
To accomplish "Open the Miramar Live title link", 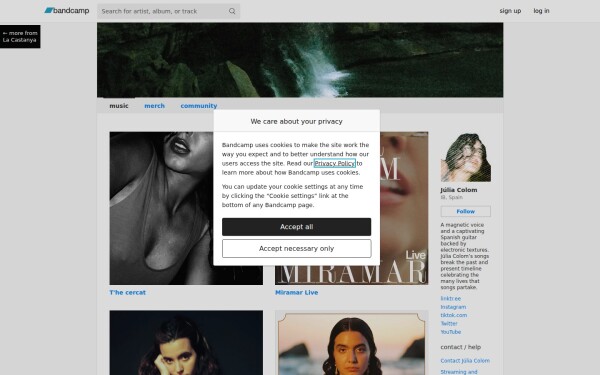I will pyautogui.click(x=297, y=292).
